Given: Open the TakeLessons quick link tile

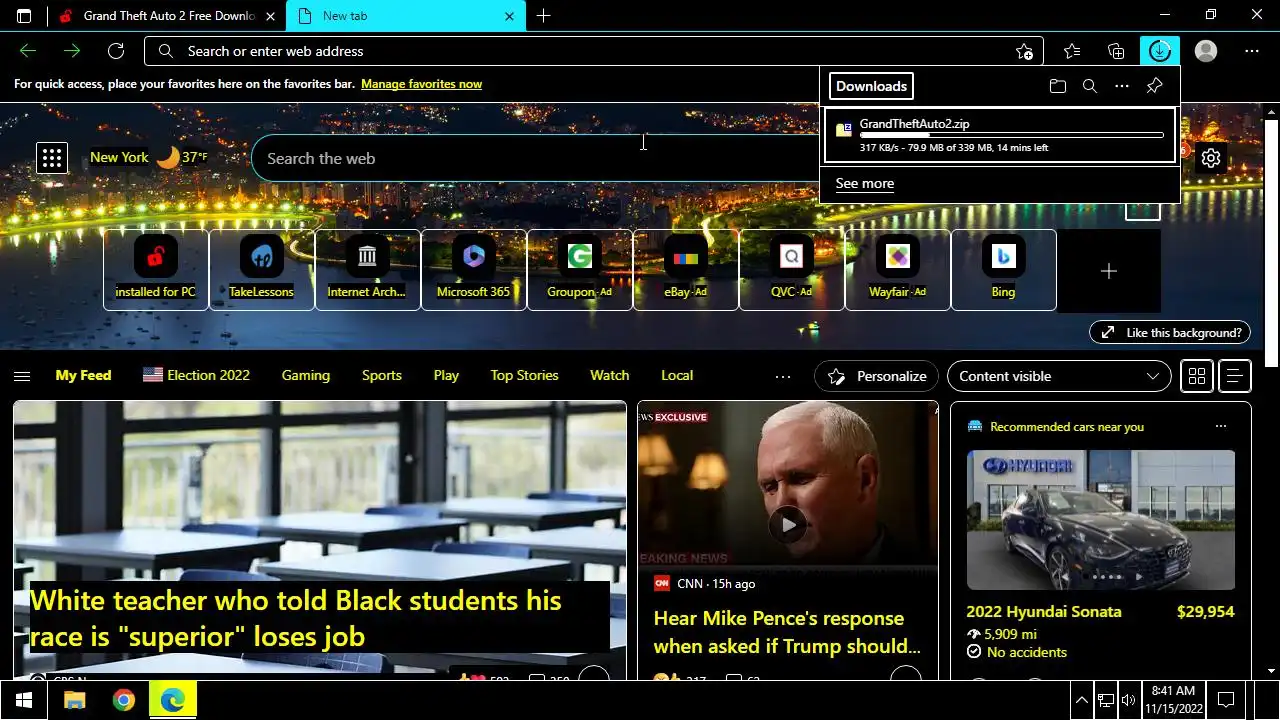Looking at the screenshot, I should click(262, 270).
